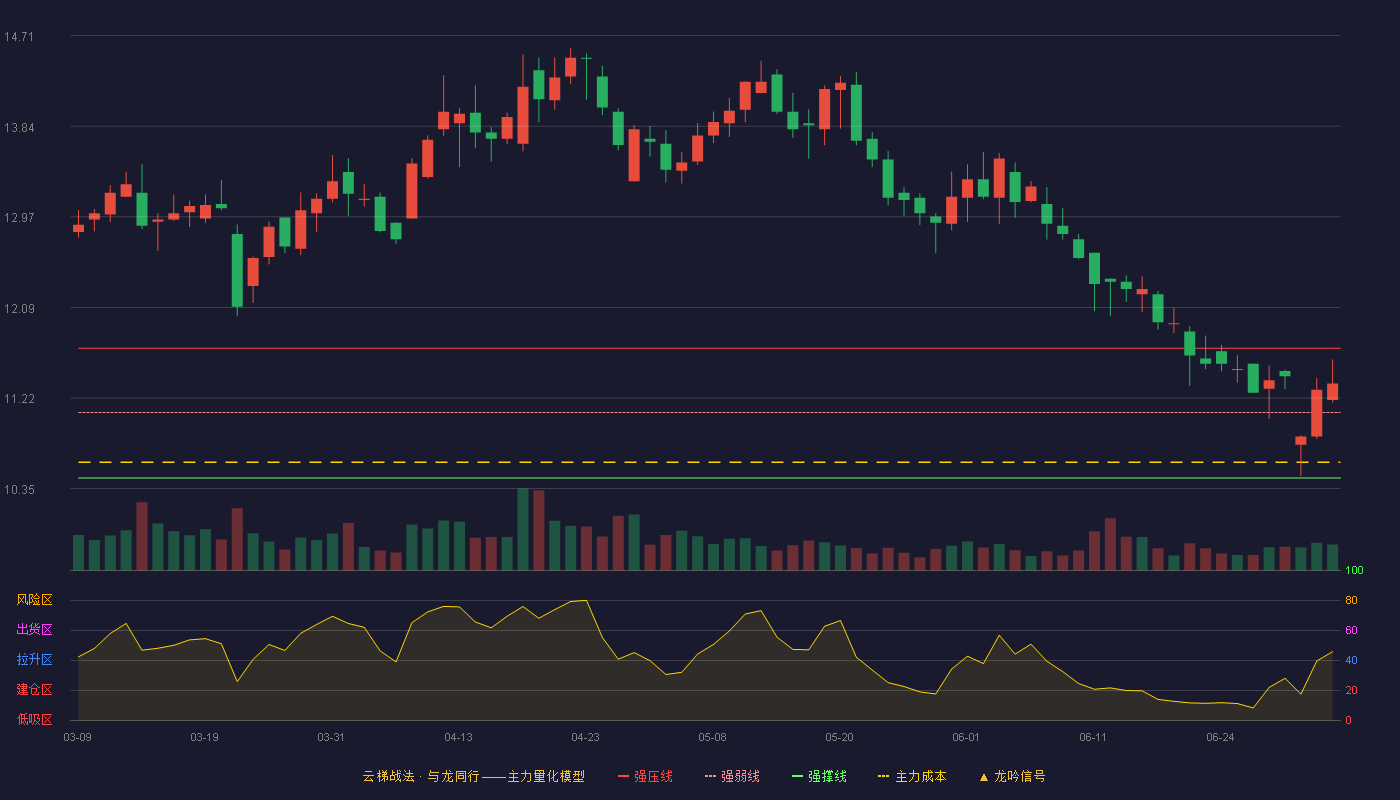Click the 10.35 price axis label
This screenshot has width=1400, height=800.
pyautogui.click(x=19, y=490)
